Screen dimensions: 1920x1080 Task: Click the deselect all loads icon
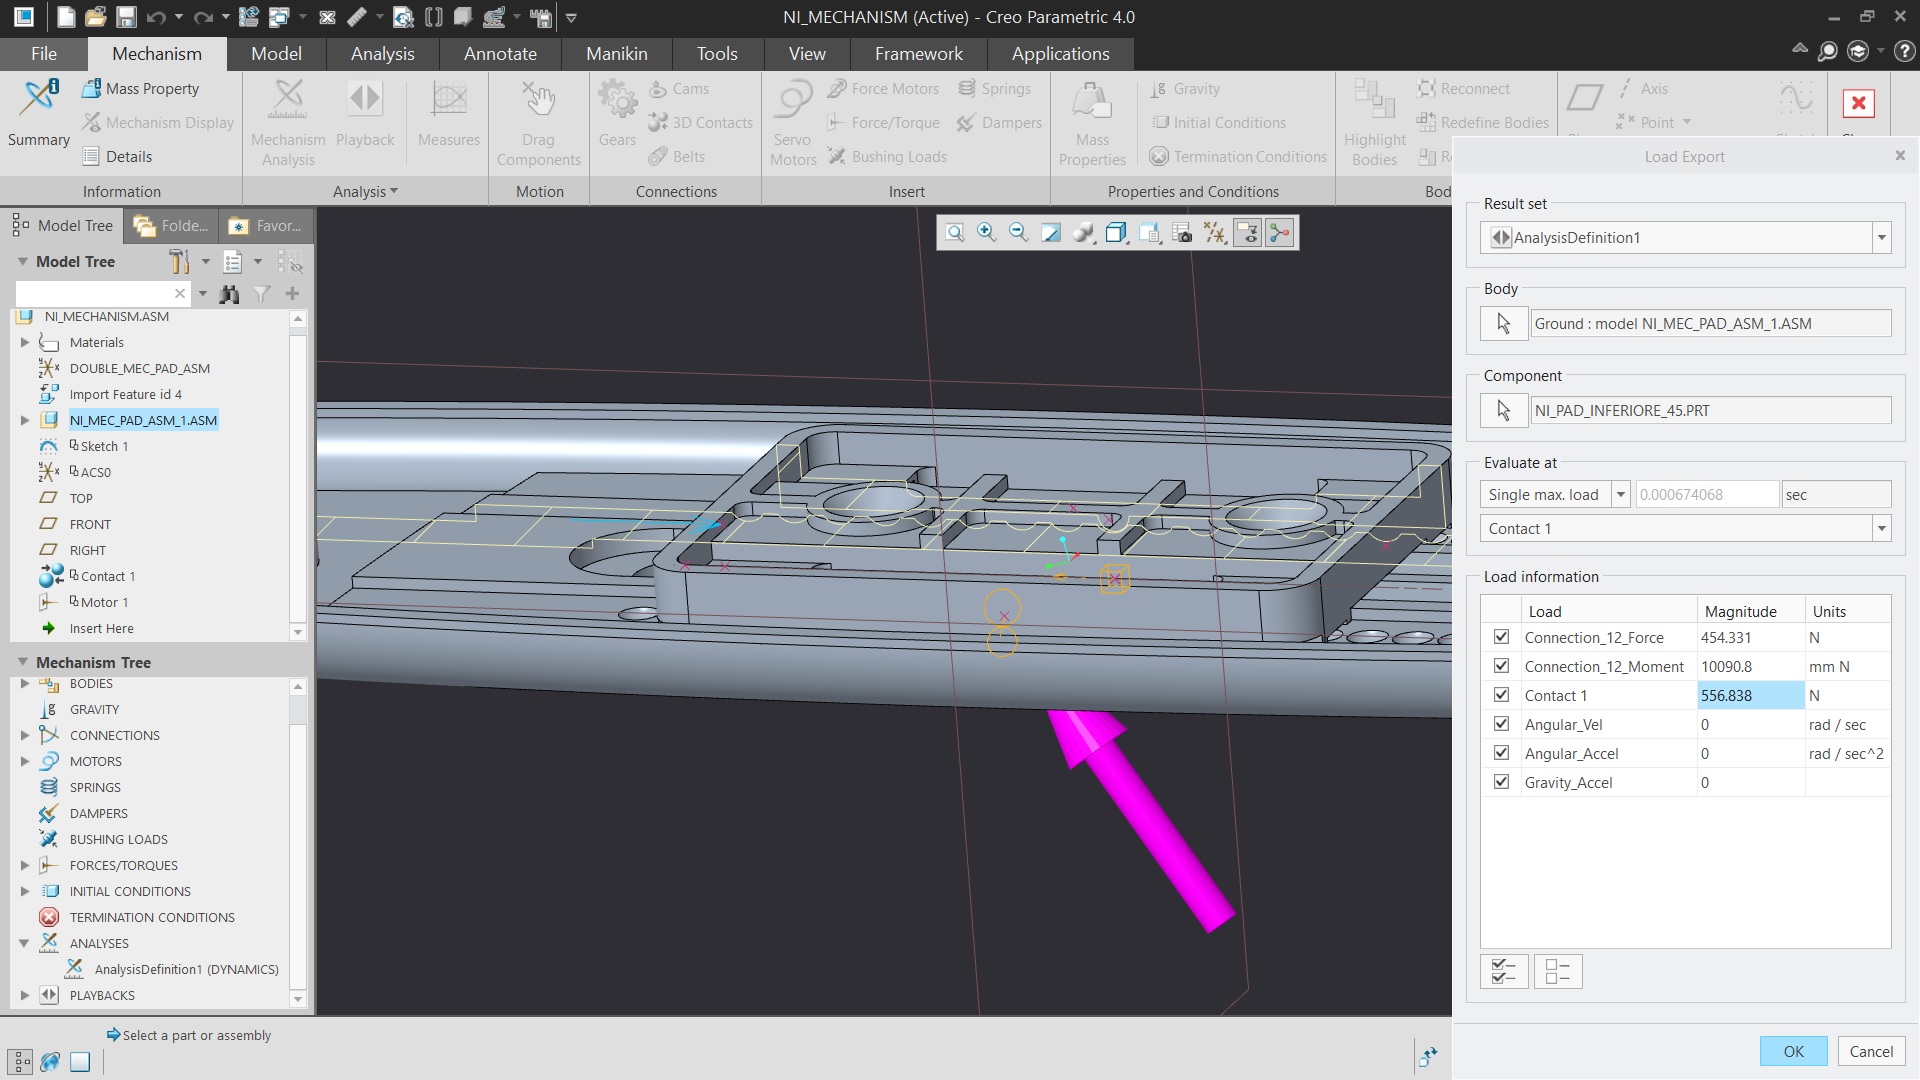(x=1557, y=971)
